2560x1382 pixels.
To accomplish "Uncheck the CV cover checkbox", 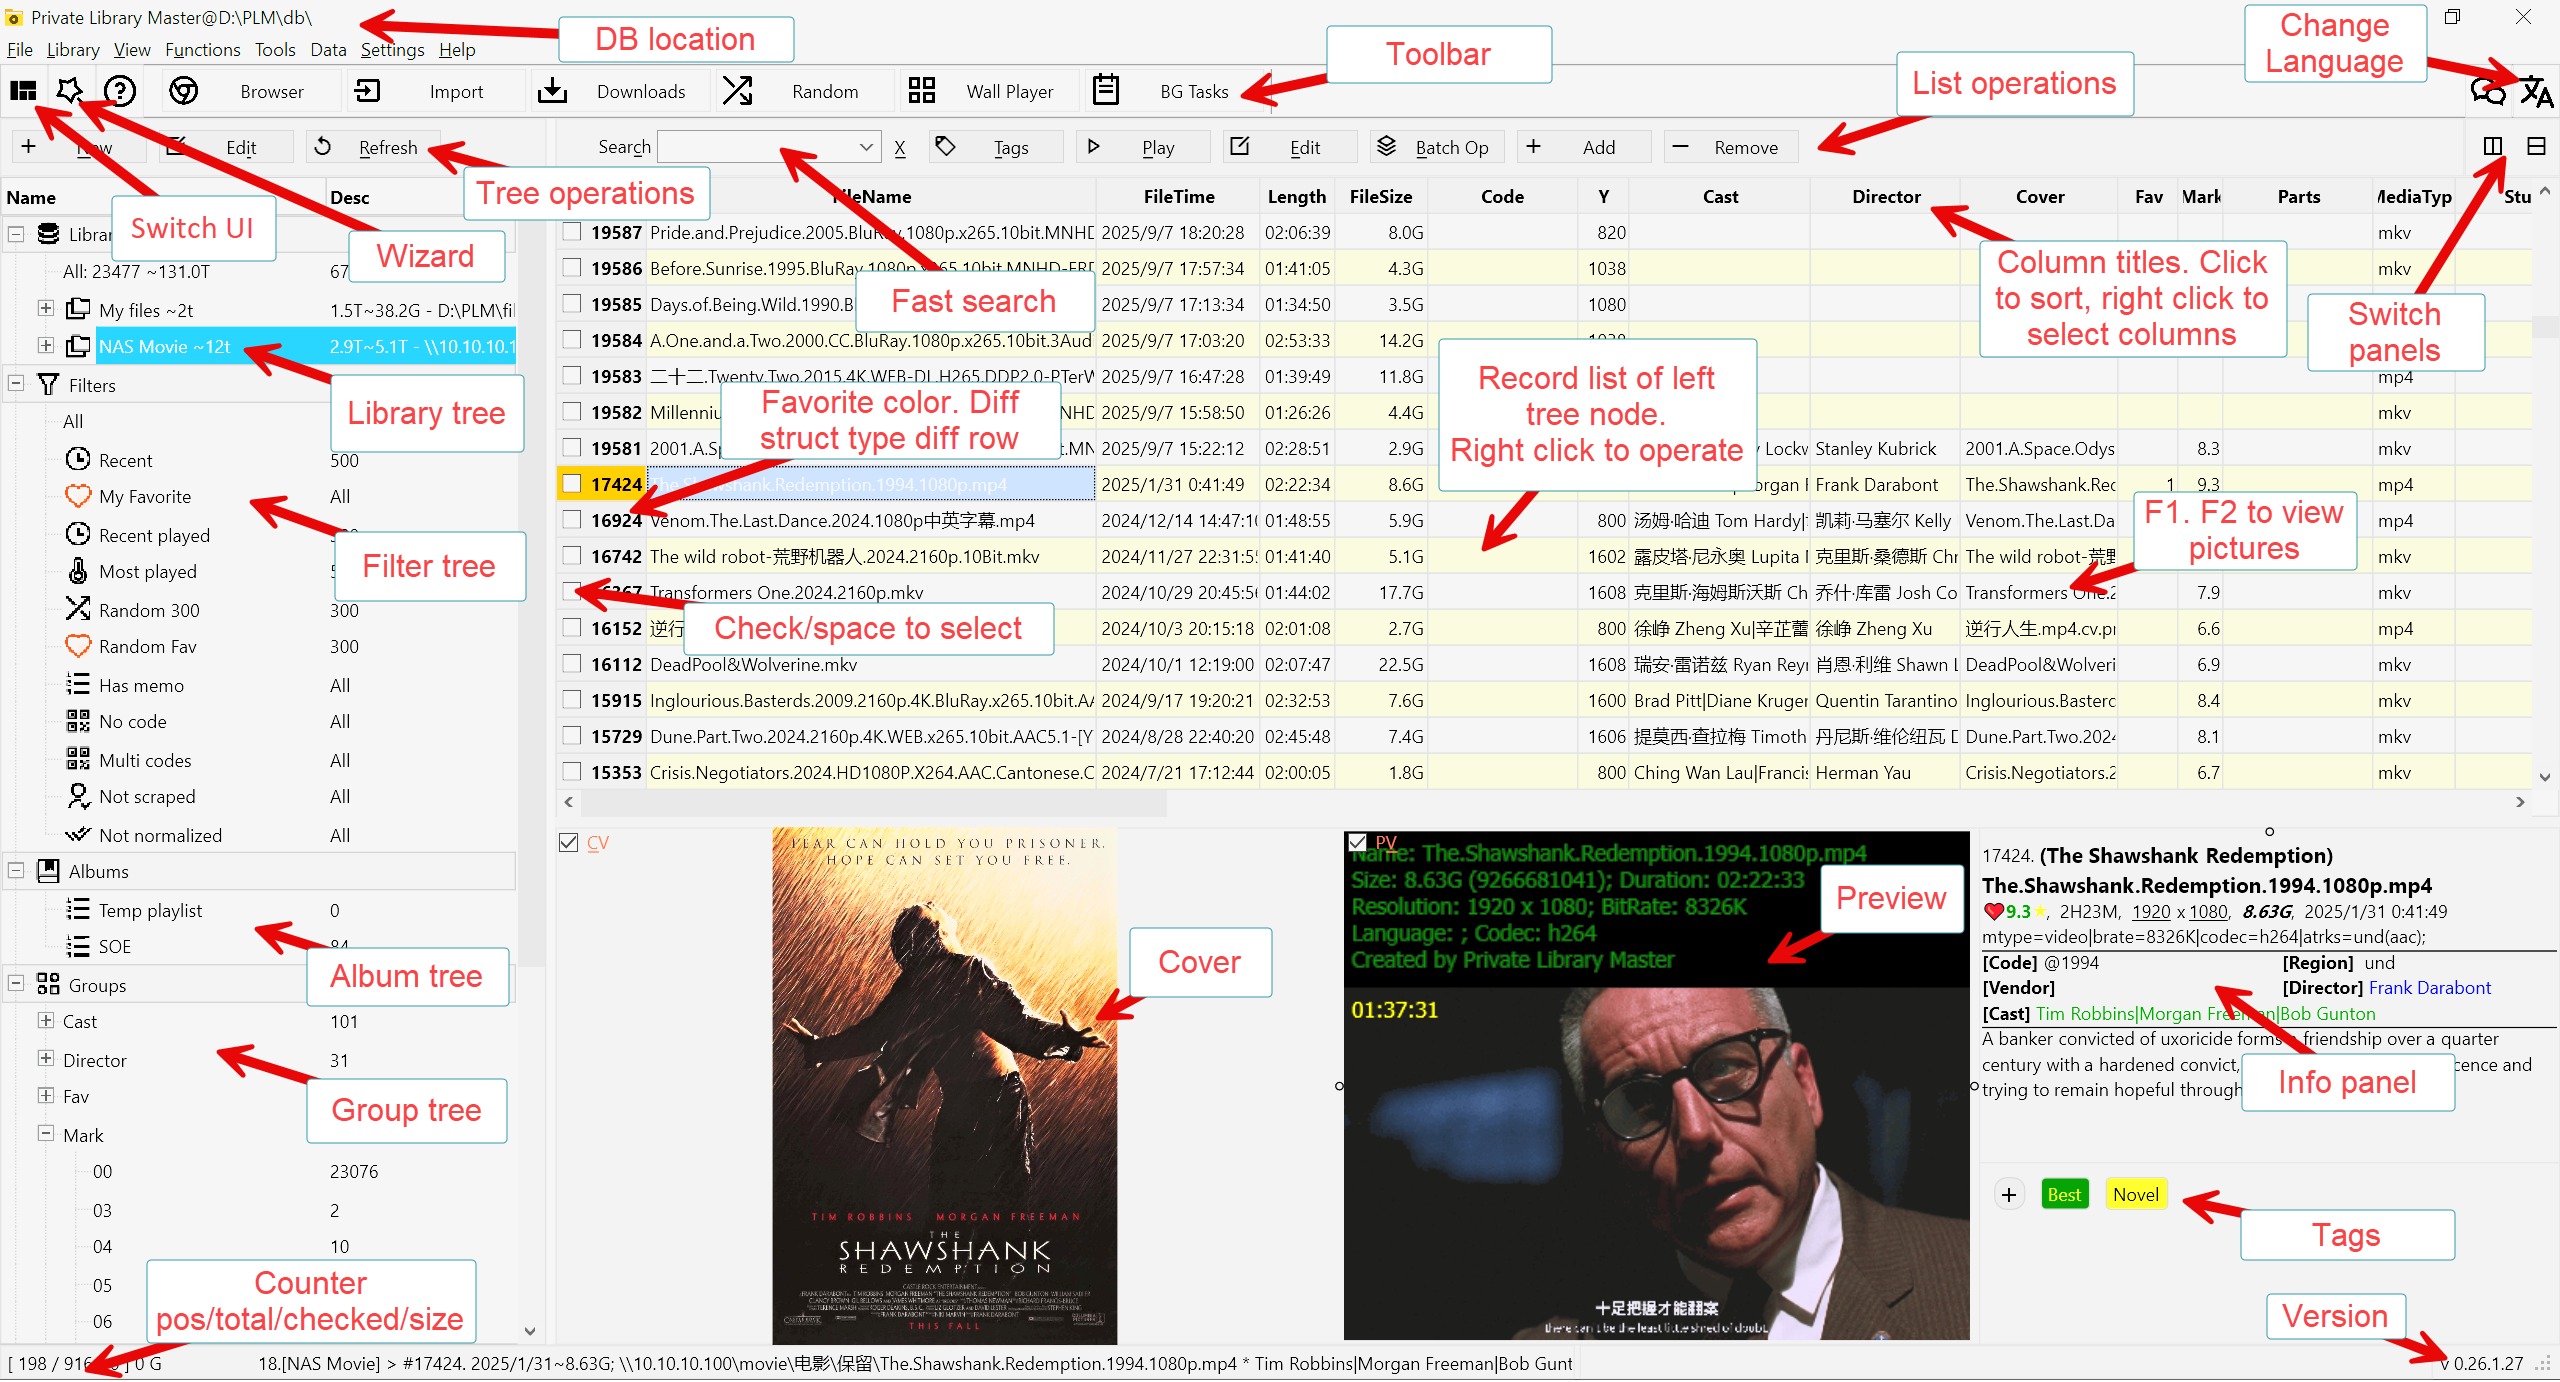I will [x=569, y=842].
